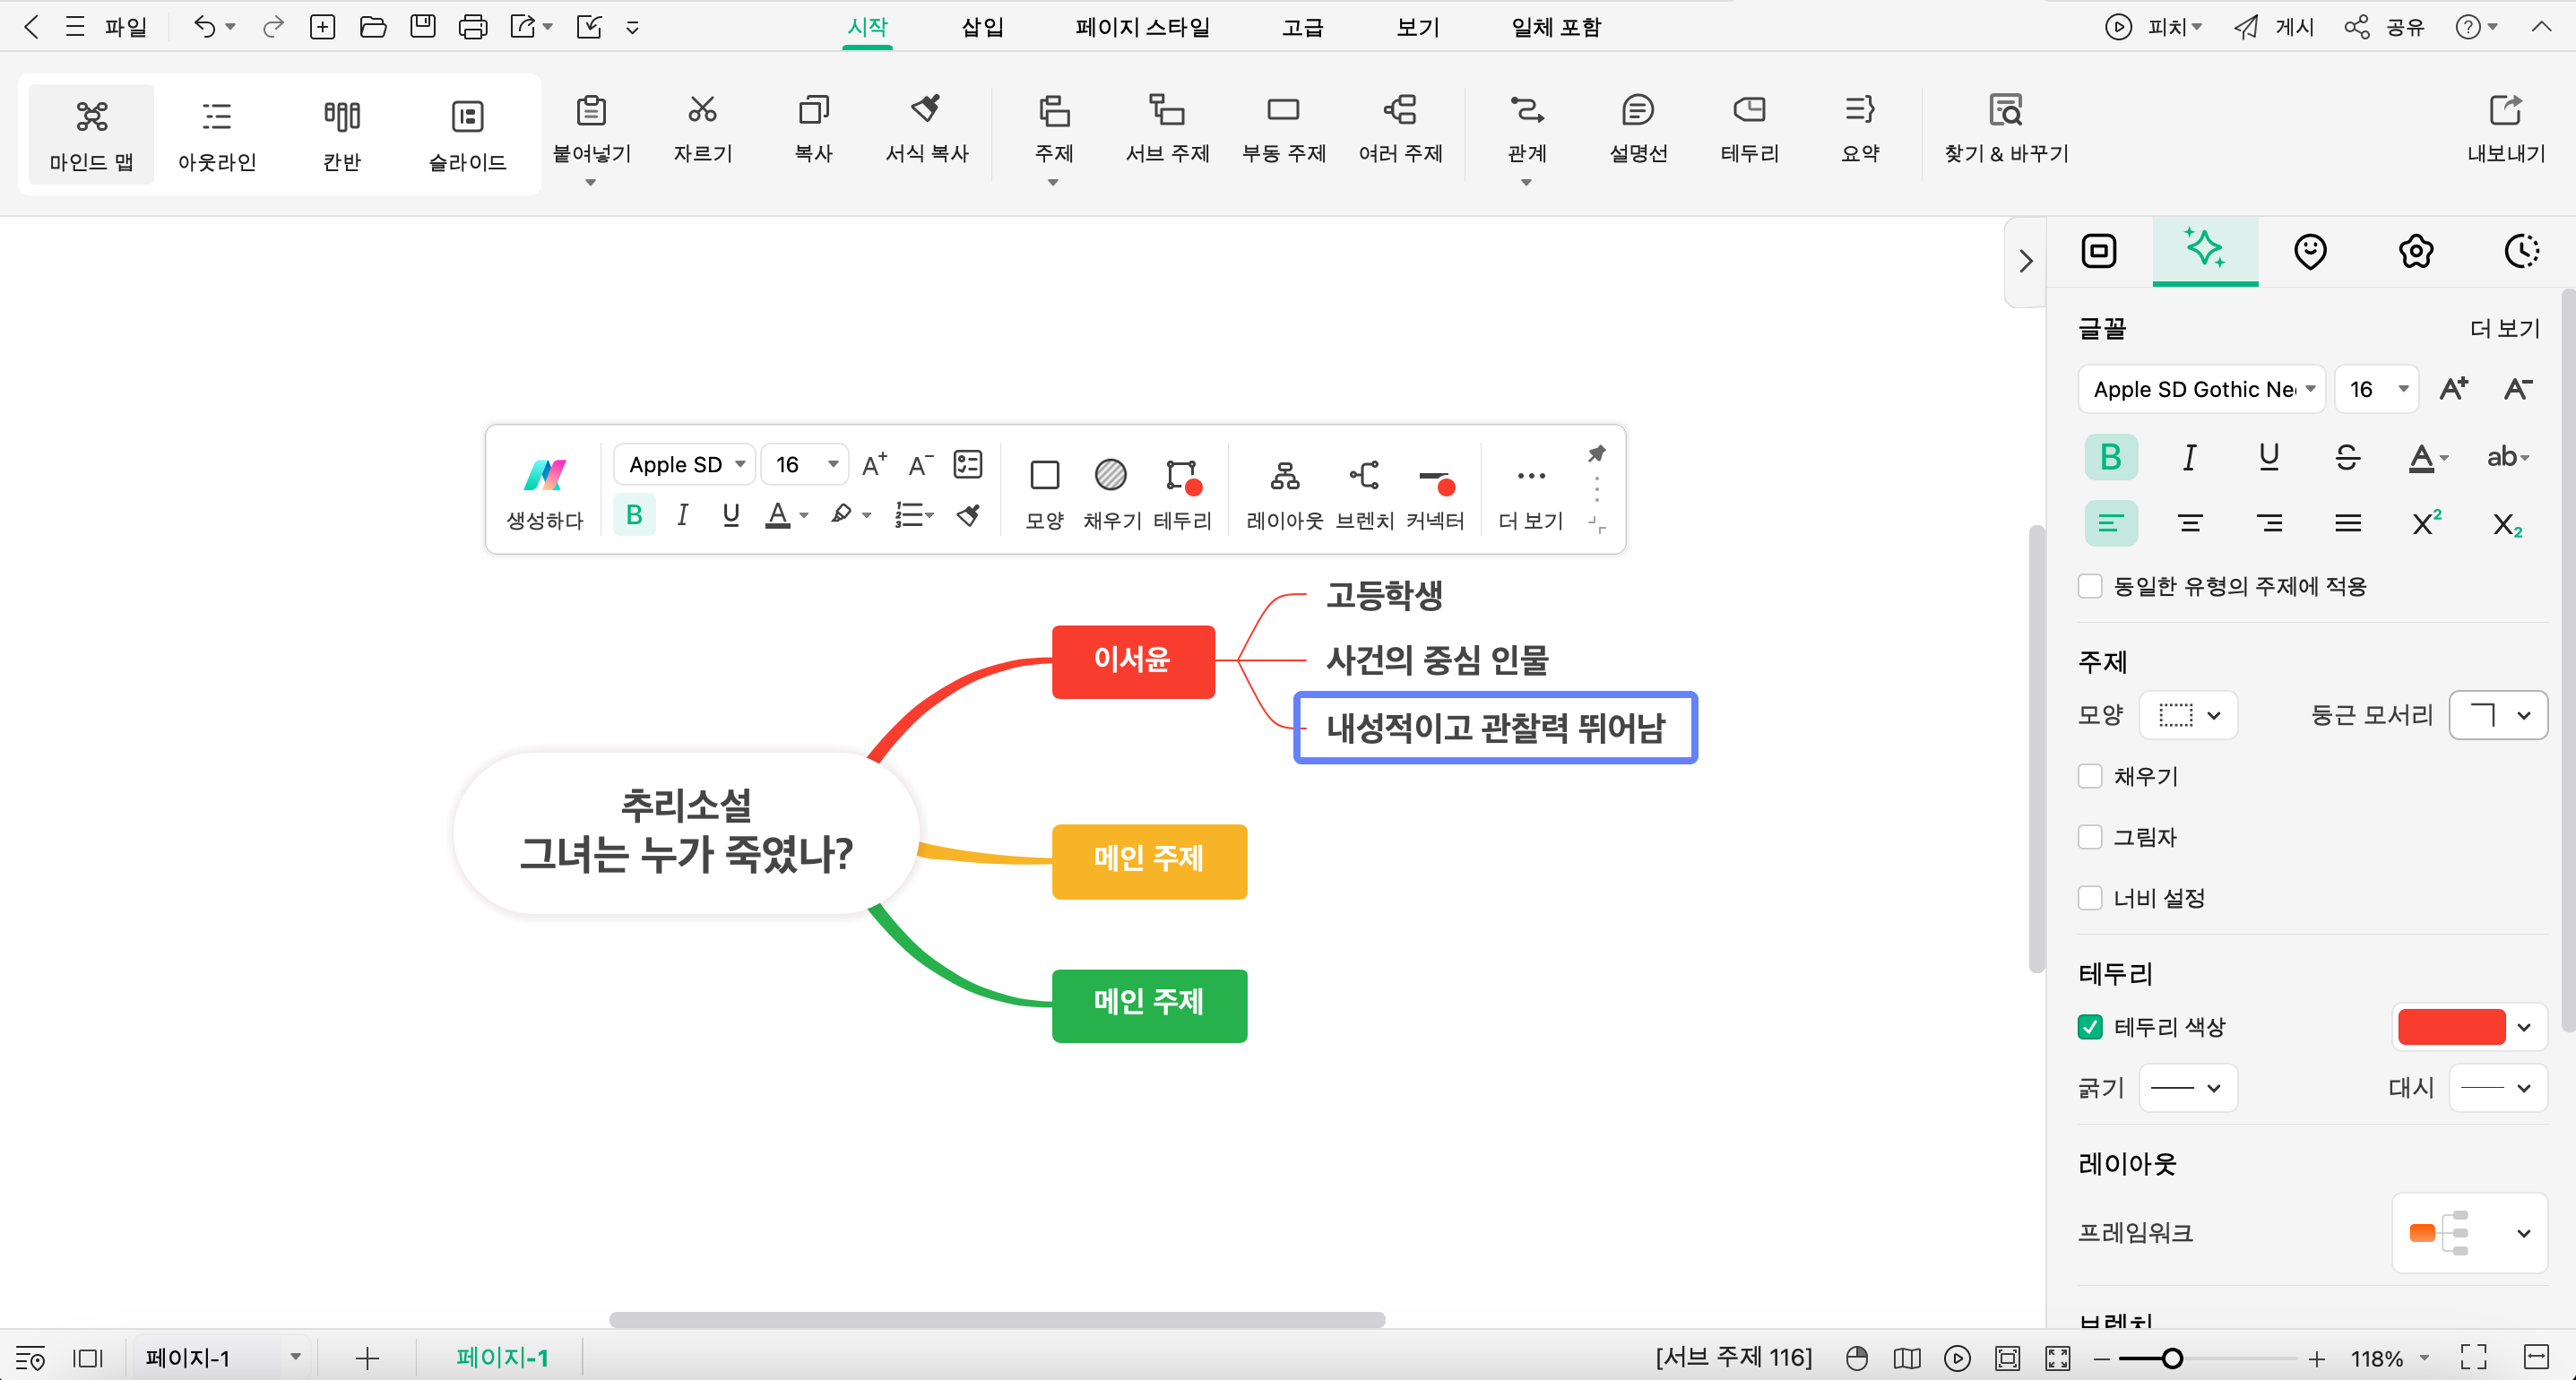Viewport: 2576px width, 1380px height.
Task: Open the 페이지-1 page selector dropdown
Action: coord(221,1357)
